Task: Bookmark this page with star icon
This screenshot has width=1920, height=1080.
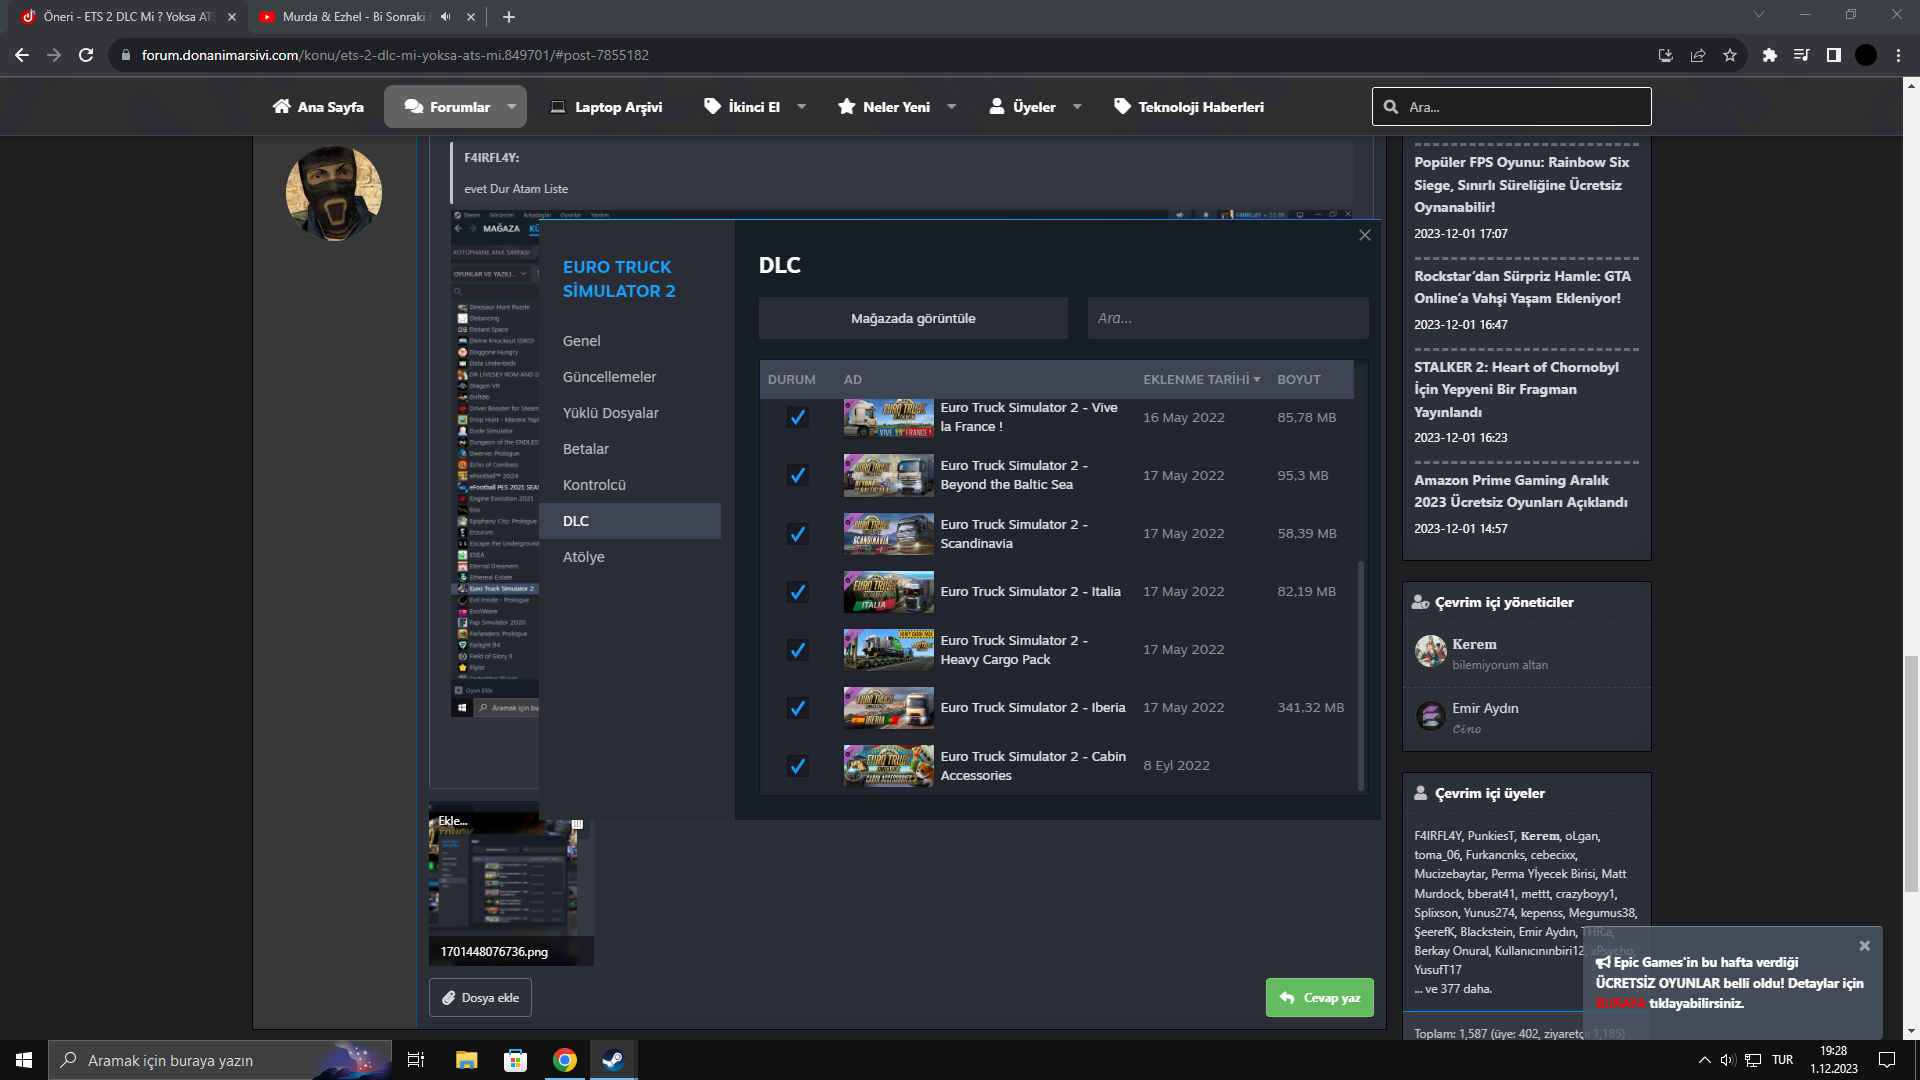Action: (1730, 55)
